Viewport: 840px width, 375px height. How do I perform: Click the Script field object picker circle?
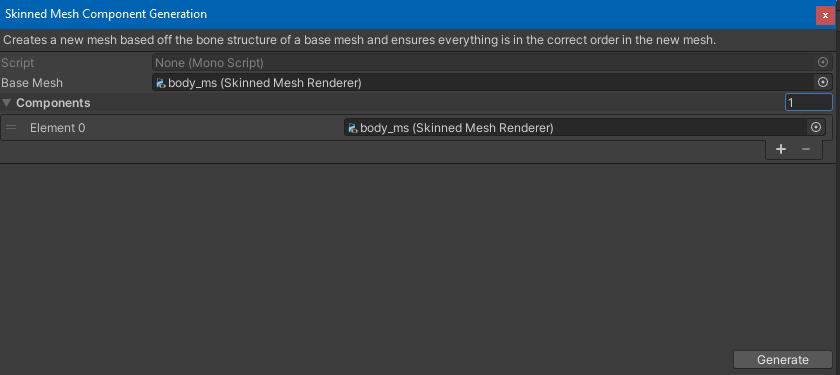pos(823,63)
